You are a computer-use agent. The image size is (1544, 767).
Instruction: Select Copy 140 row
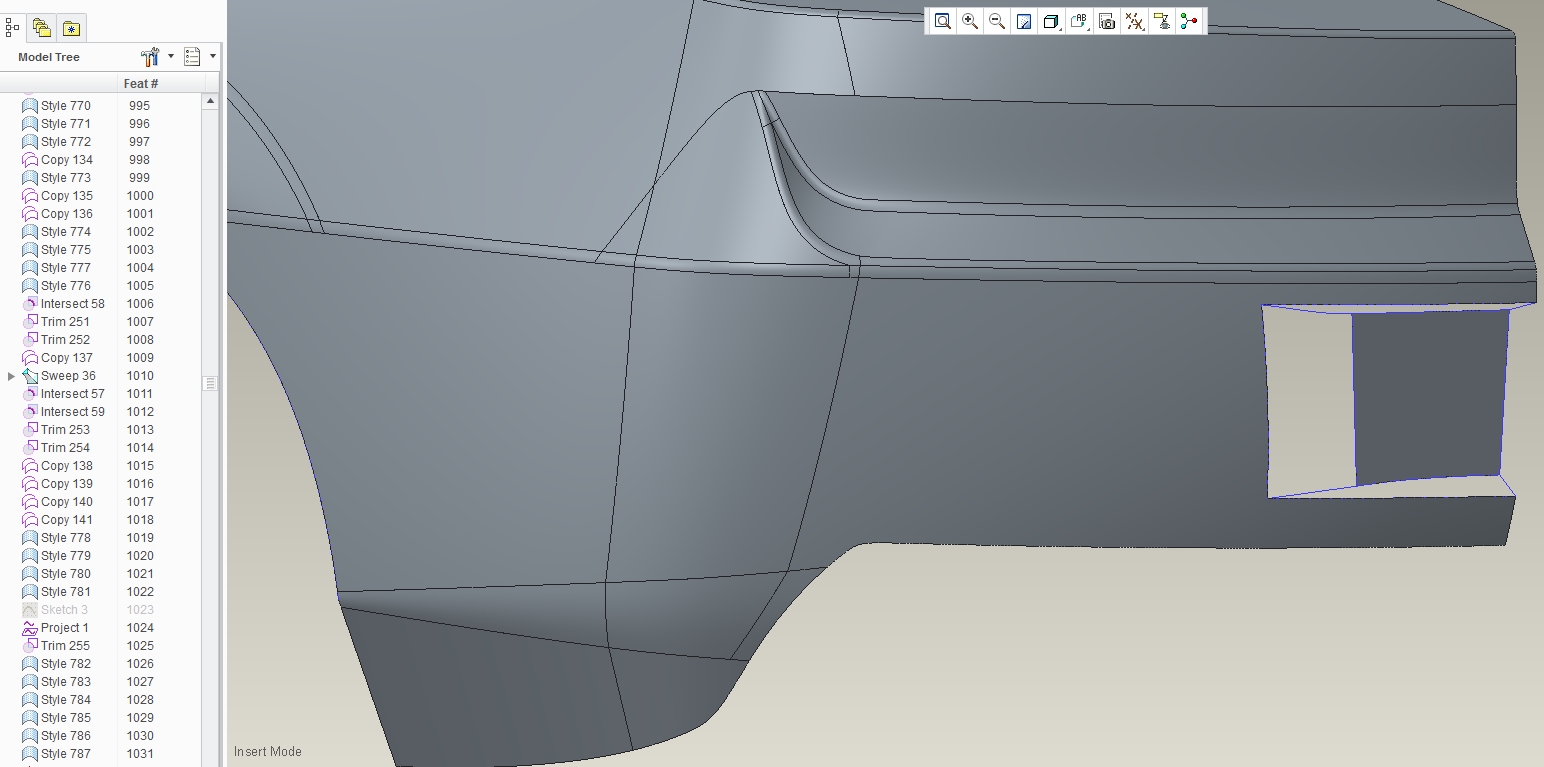point(66,502)
